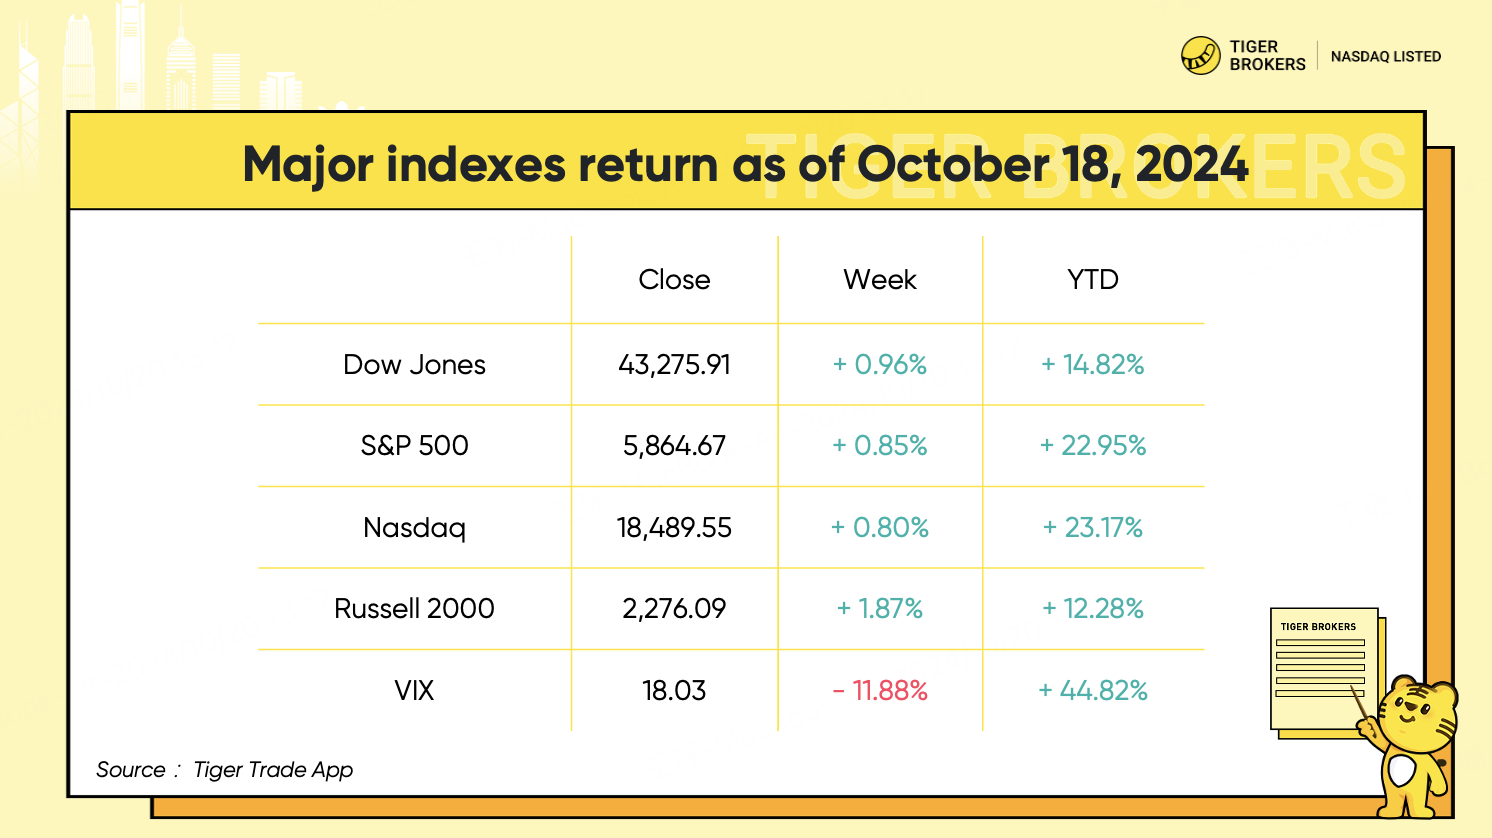Click the NASDAQ LISTED label
1492x838 pixels.
(1386, 57)
